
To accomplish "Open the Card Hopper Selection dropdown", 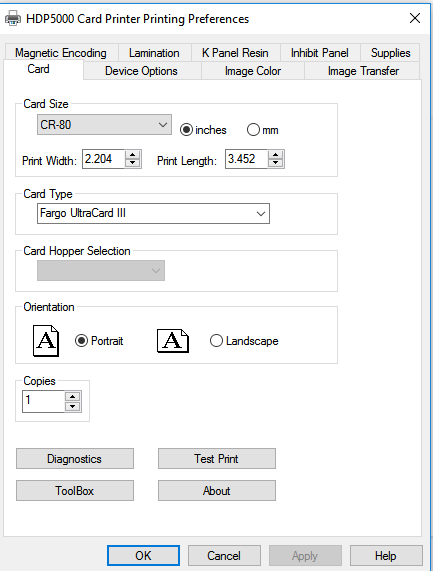I will pyautogui.click(x=101, y=271).
